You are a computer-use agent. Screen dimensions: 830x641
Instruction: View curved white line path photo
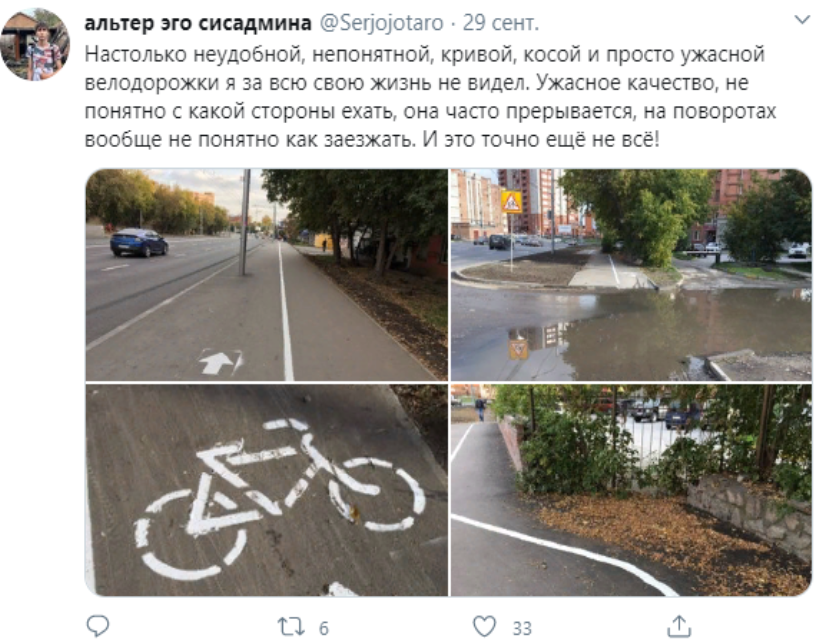pos(631,490)
